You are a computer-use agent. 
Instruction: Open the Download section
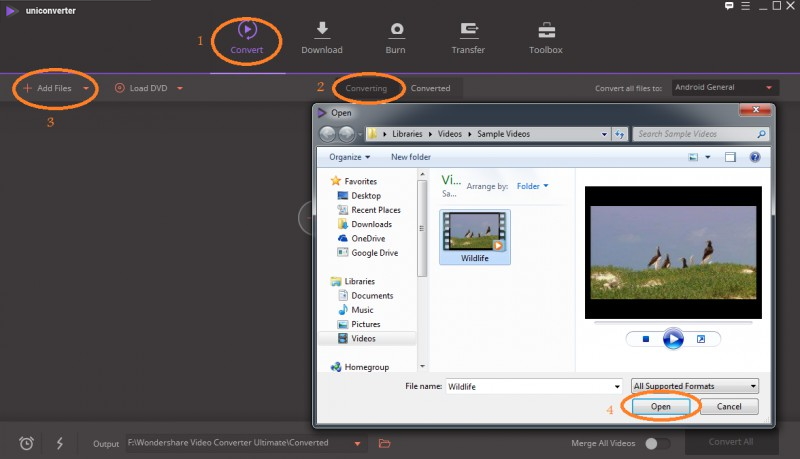click(322, 38)
